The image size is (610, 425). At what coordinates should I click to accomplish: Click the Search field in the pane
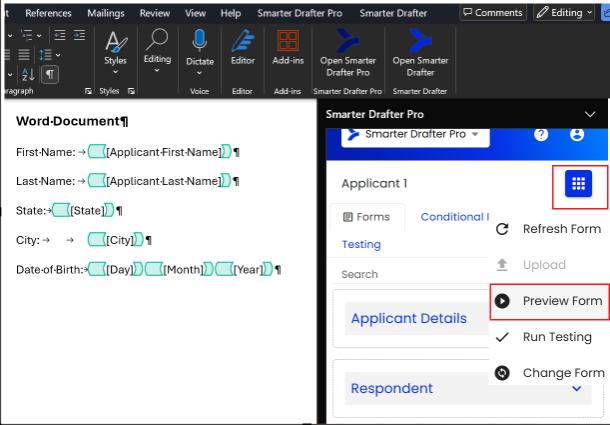coord(410,274)
